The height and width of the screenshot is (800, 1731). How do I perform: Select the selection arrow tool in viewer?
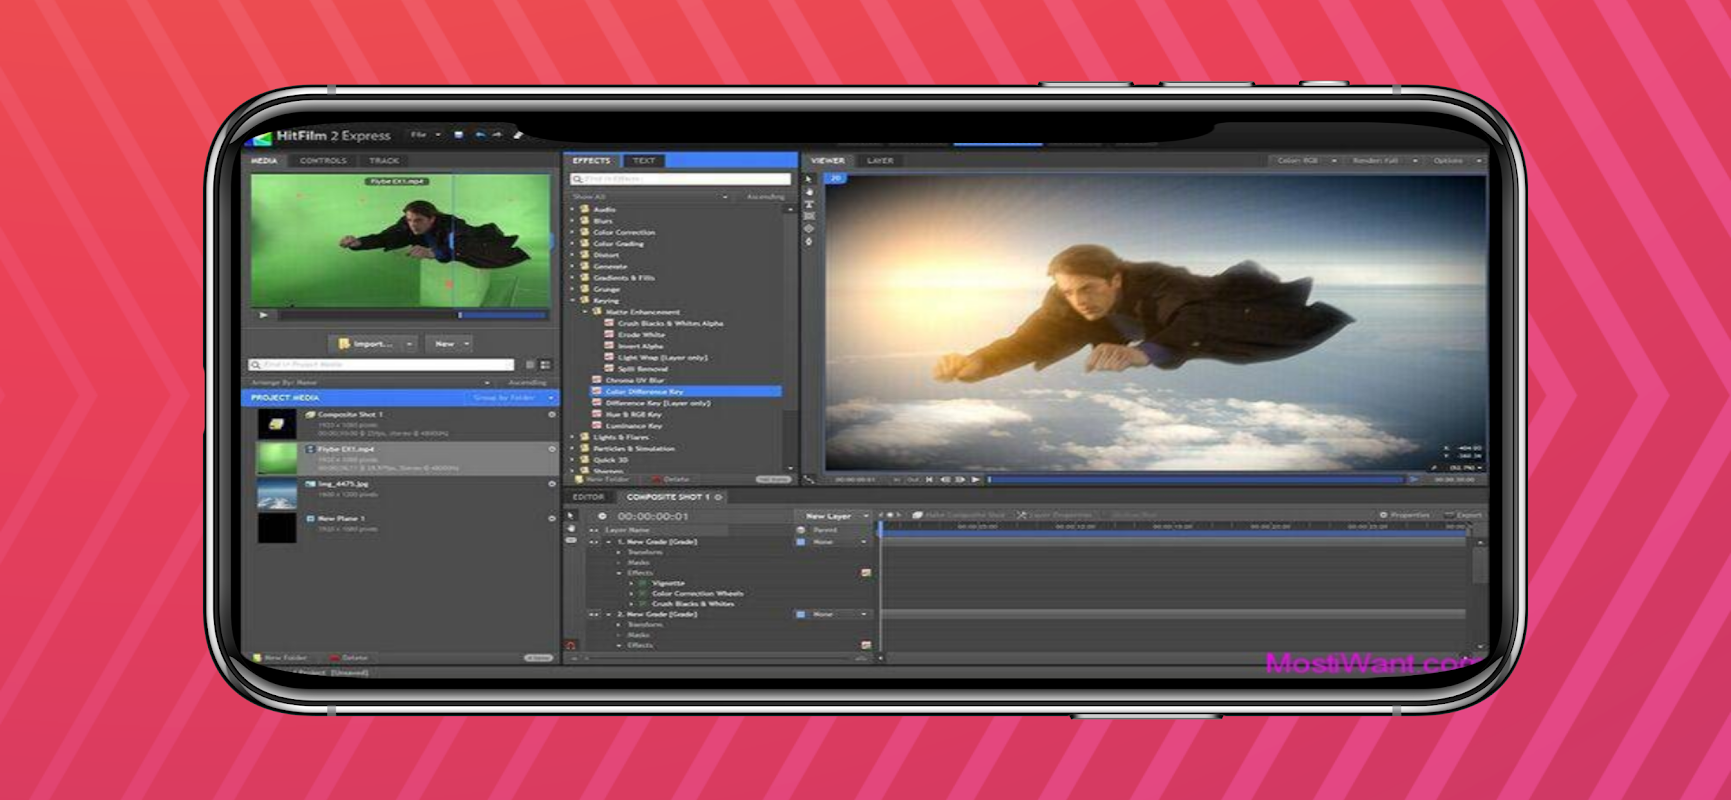coord(809,179)
